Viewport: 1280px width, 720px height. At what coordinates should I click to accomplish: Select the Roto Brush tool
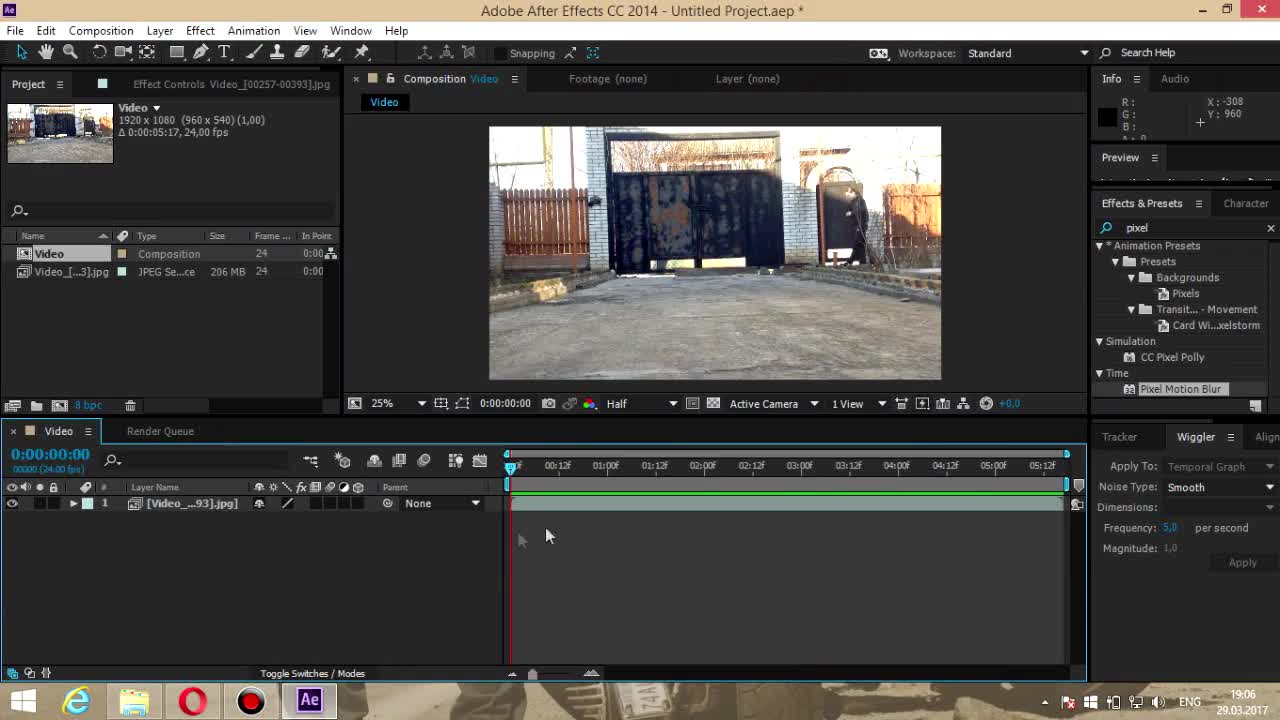pos(331,52)
